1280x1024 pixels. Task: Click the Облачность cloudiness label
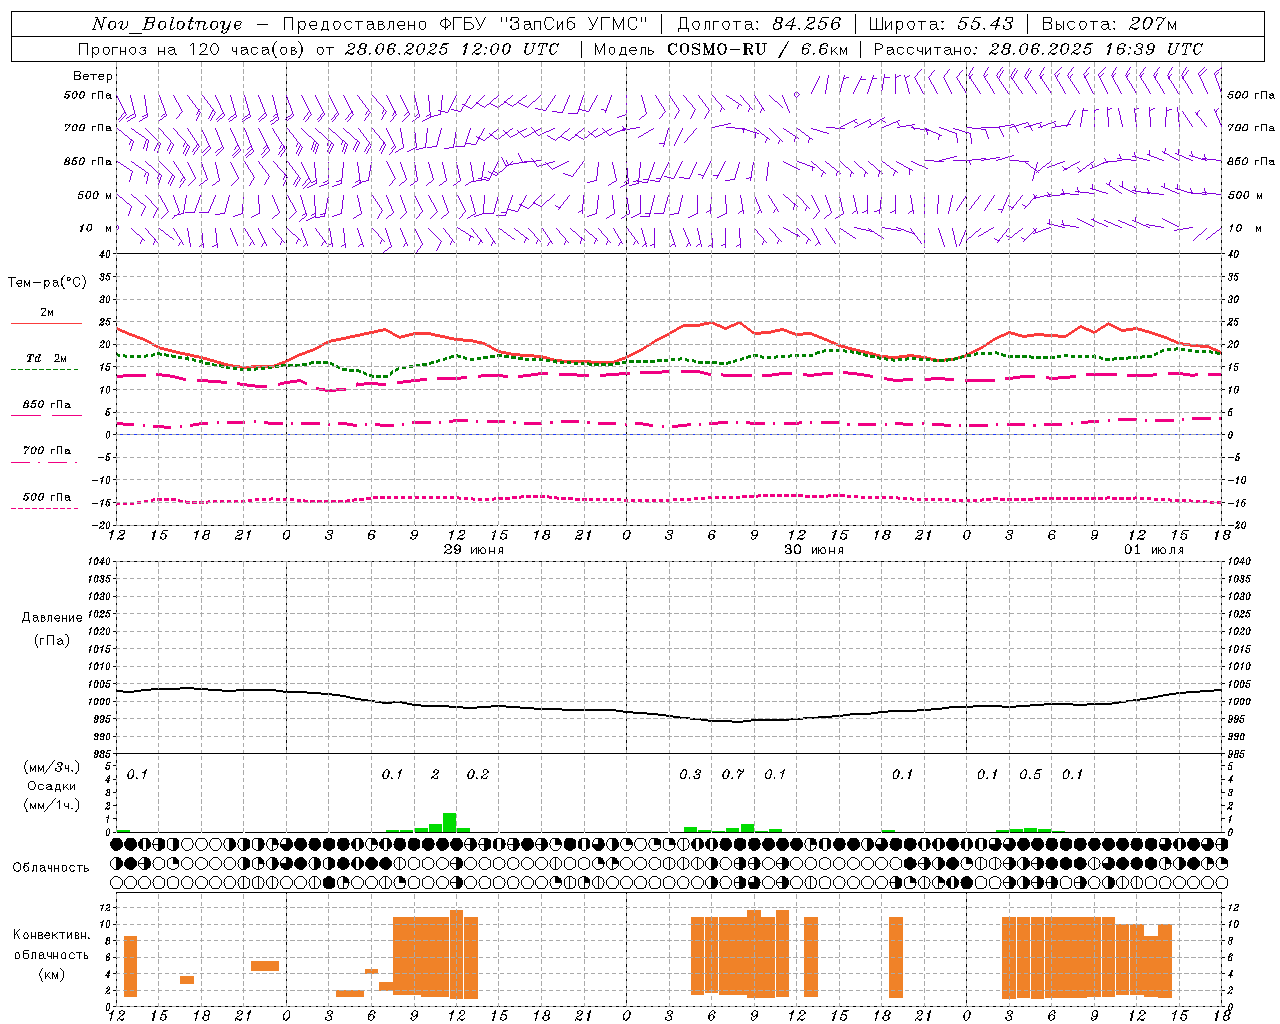(x=51, y=867)
